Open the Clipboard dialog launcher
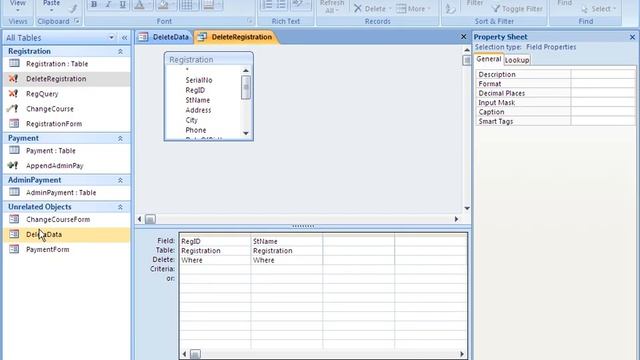Viewport: 640px width, 360px height. [x=77, y=21]
